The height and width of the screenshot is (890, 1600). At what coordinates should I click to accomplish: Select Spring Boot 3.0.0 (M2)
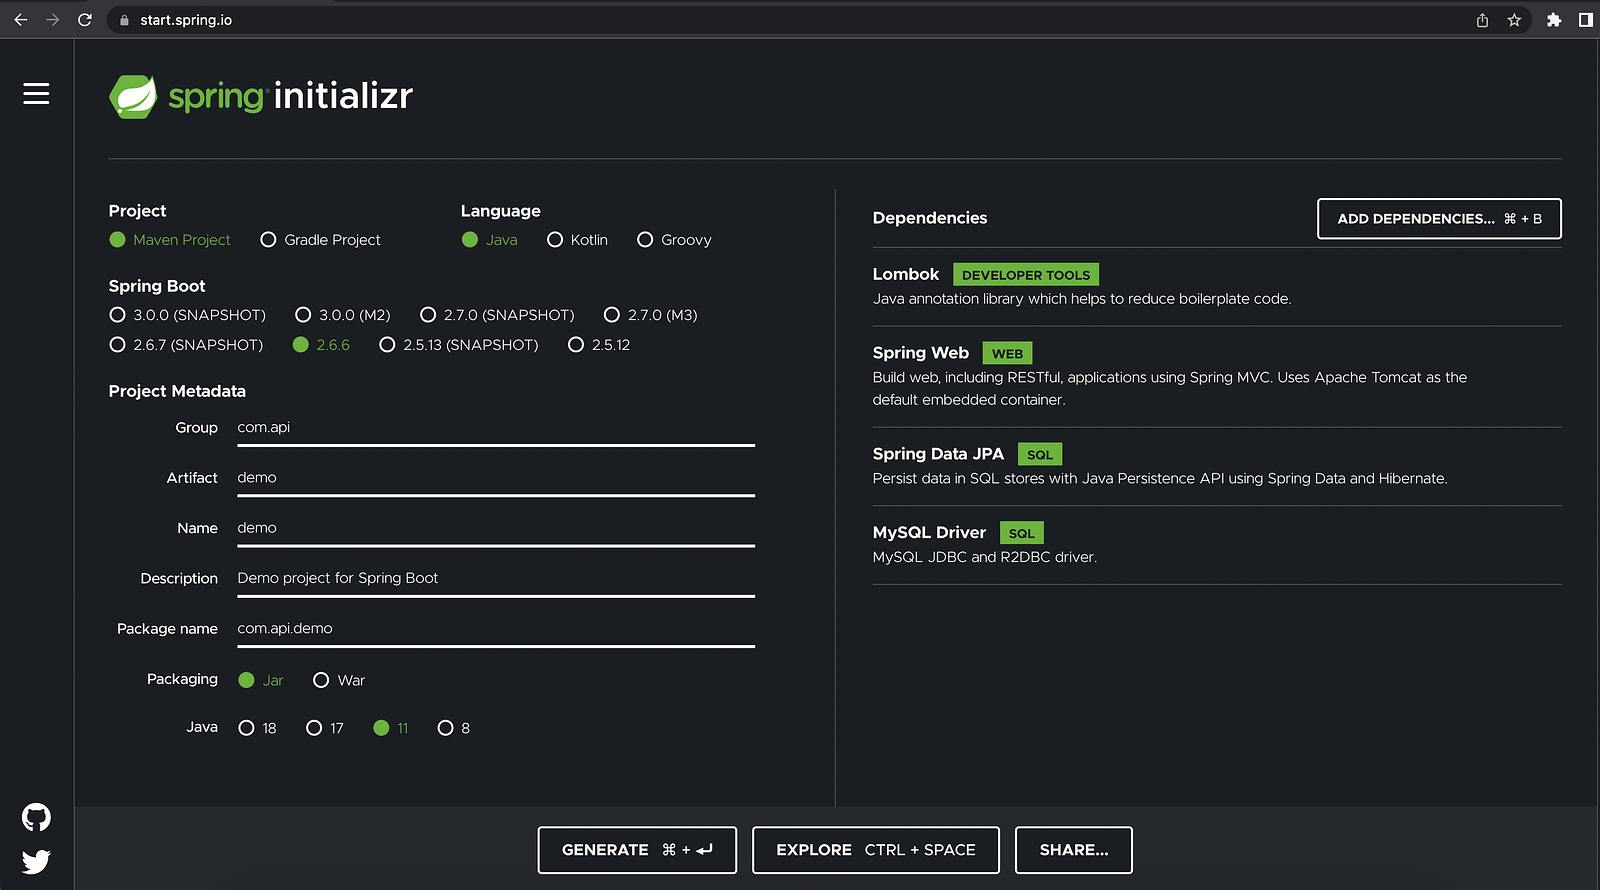coord(343,315)
